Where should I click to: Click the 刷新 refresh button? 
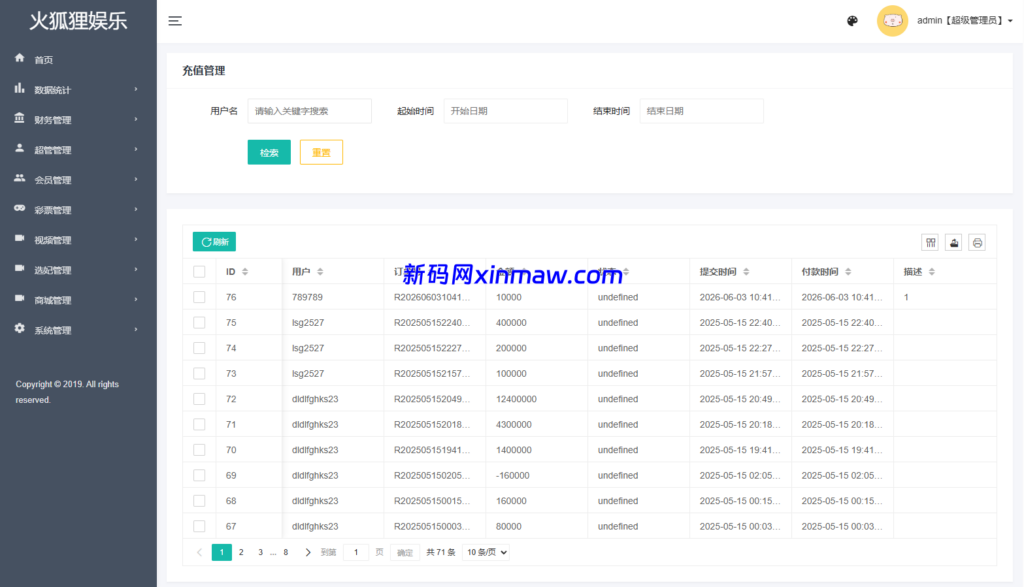pyautogui.click(x=214, y=242)
